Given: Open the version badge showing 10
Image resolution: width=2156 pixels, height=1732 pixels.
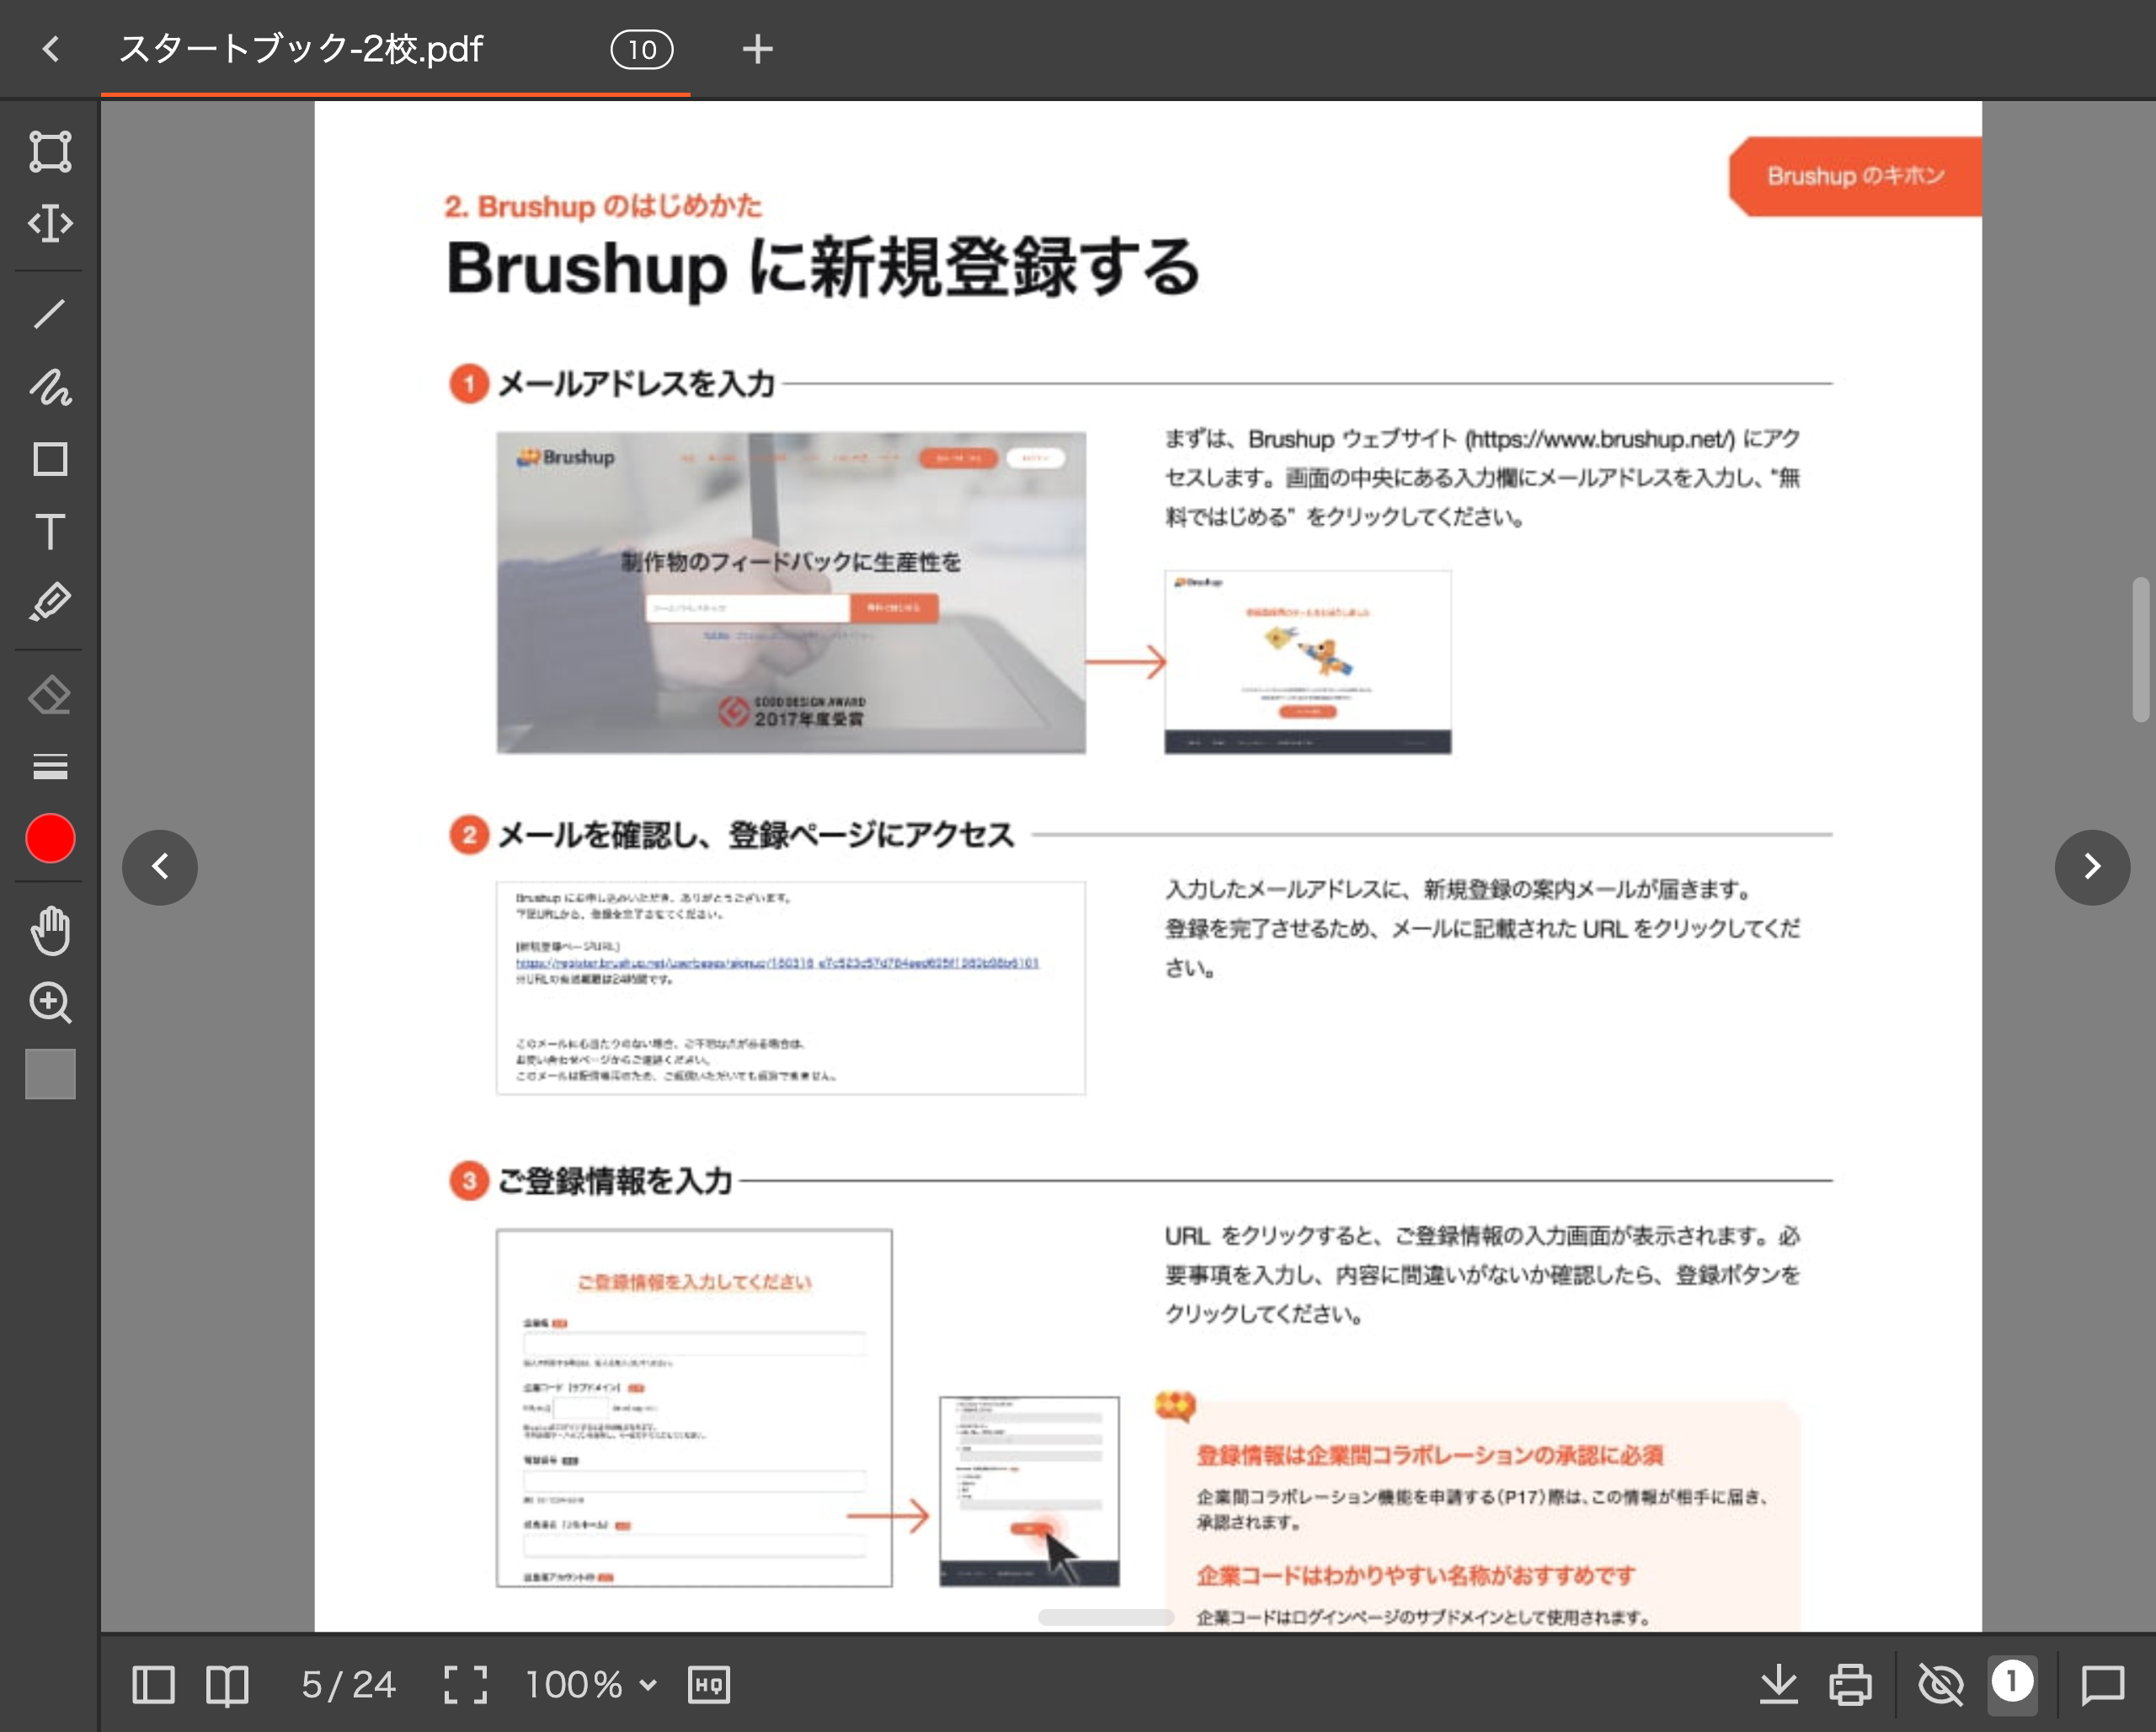Looking at the screenshot, I should pos(642,49).
